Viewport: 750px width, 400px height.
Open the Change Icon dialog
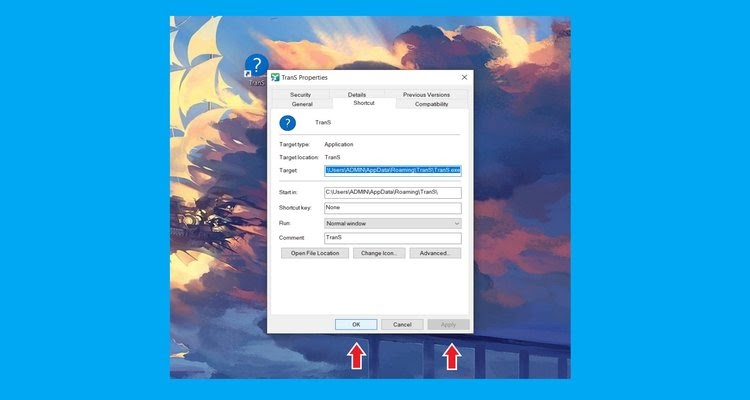click(377, 253)
